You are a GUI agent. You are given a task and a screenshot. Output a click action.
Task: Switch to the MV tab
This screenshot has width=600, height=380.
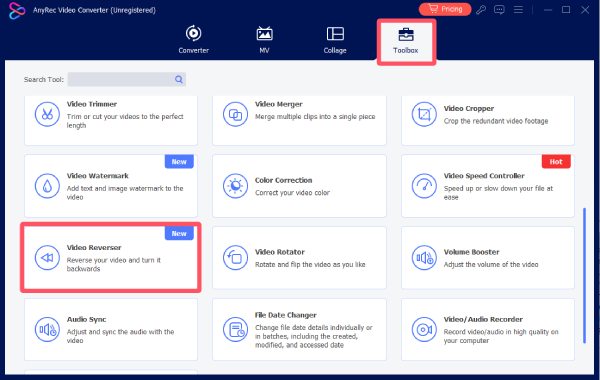coord(264,39)
